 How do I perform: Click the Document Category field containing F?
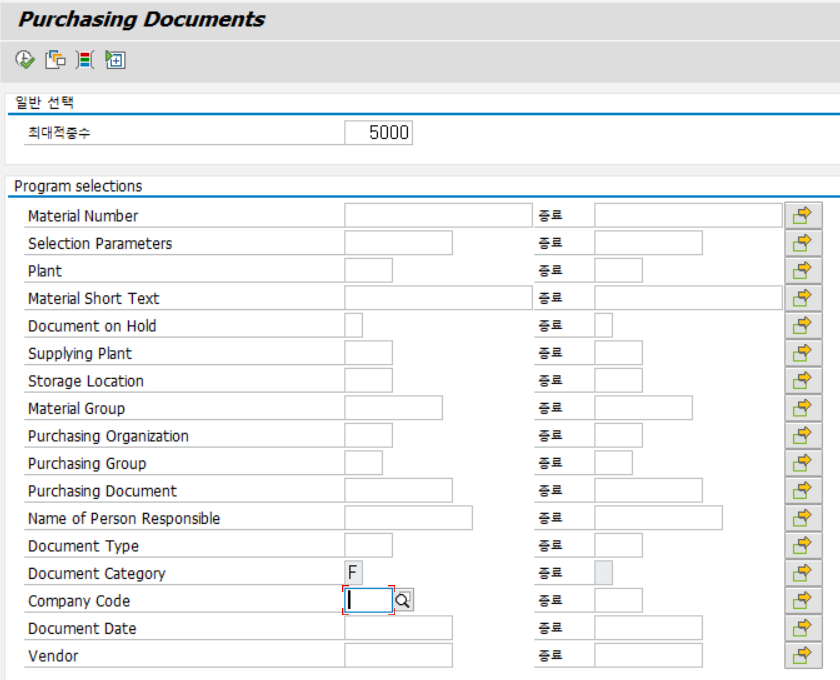(x=353, y=573)
